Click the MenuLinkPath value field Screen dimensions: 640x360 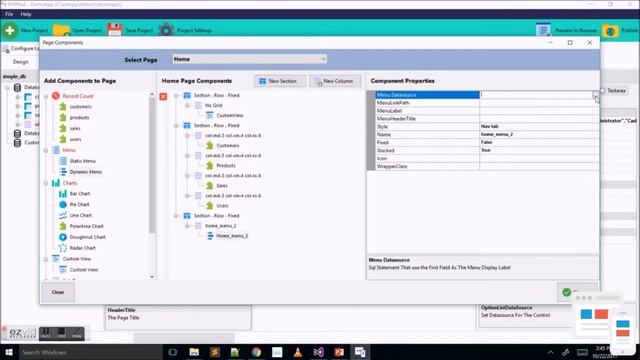(x=539, y=103)
